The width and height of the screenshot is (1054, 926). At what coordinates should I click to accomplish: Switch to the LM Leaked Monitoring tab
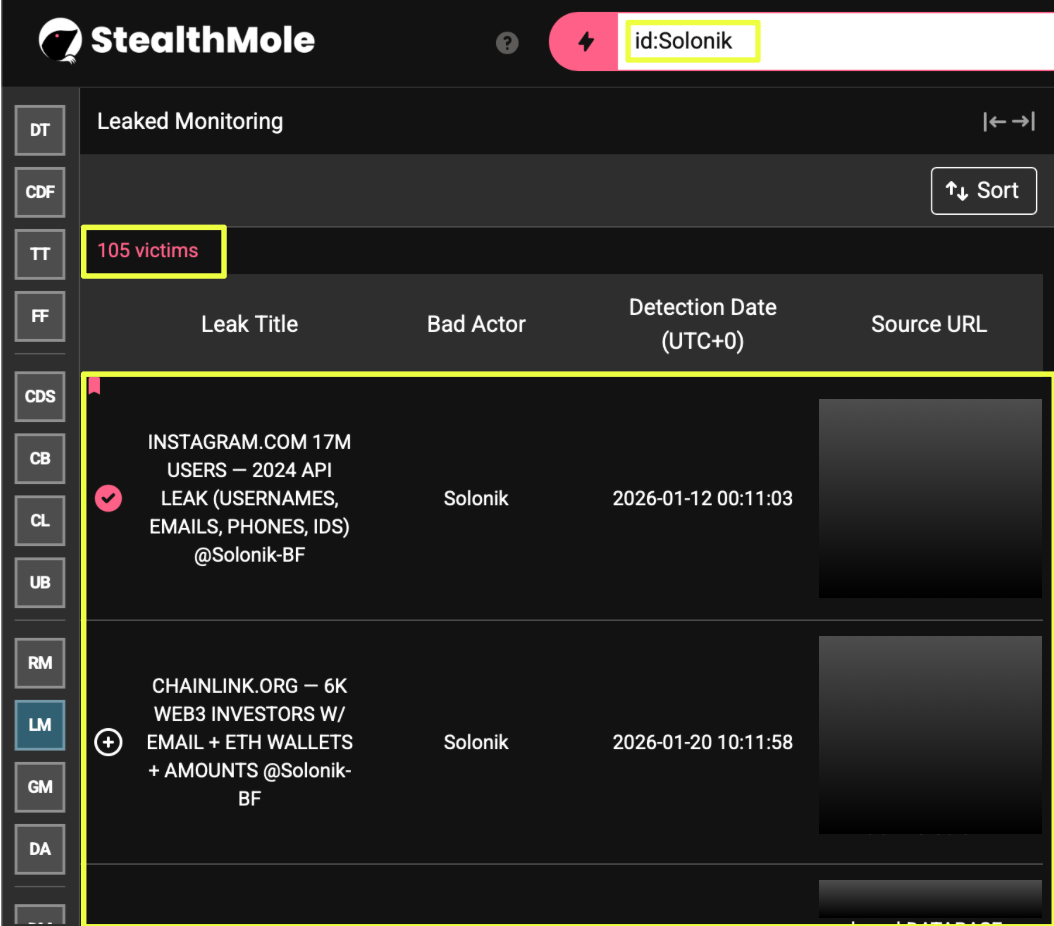[x=40, y=725]
